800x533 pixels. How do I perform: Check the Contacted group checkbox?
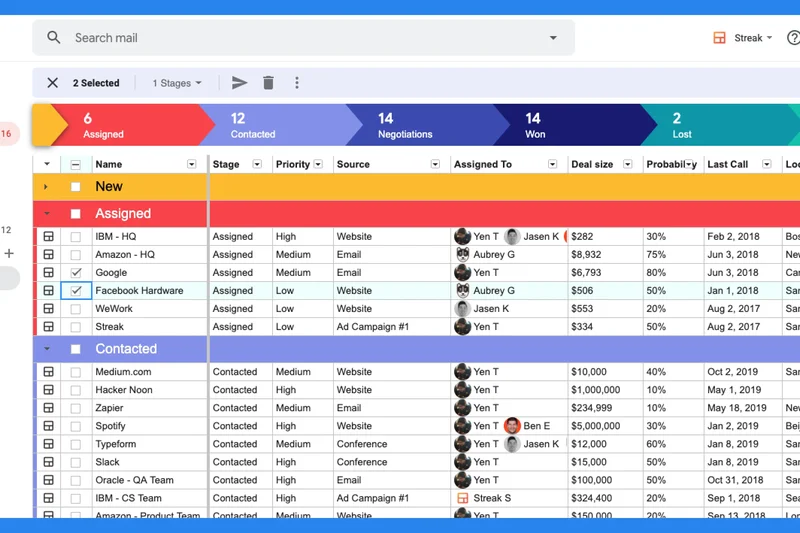pos(76,349)
